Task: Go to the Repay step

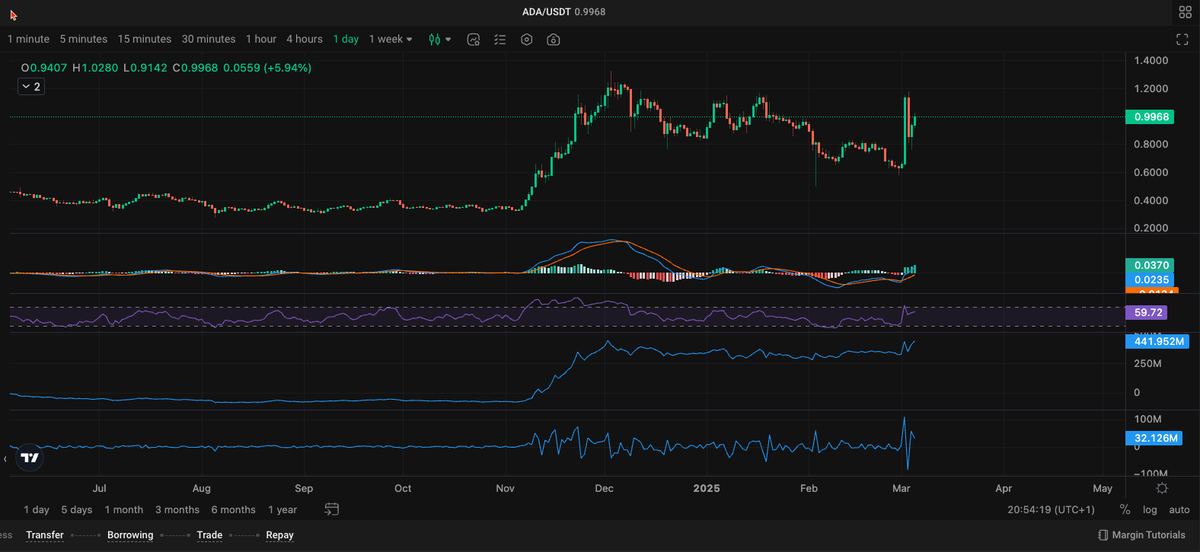Action: [x=280, y=535]
